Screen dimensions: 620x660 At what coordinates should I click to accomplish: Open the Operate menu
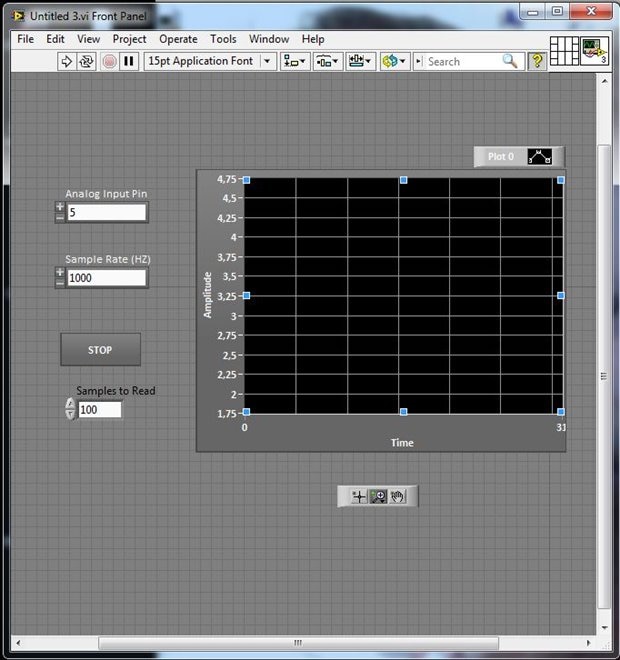[178, 39]
